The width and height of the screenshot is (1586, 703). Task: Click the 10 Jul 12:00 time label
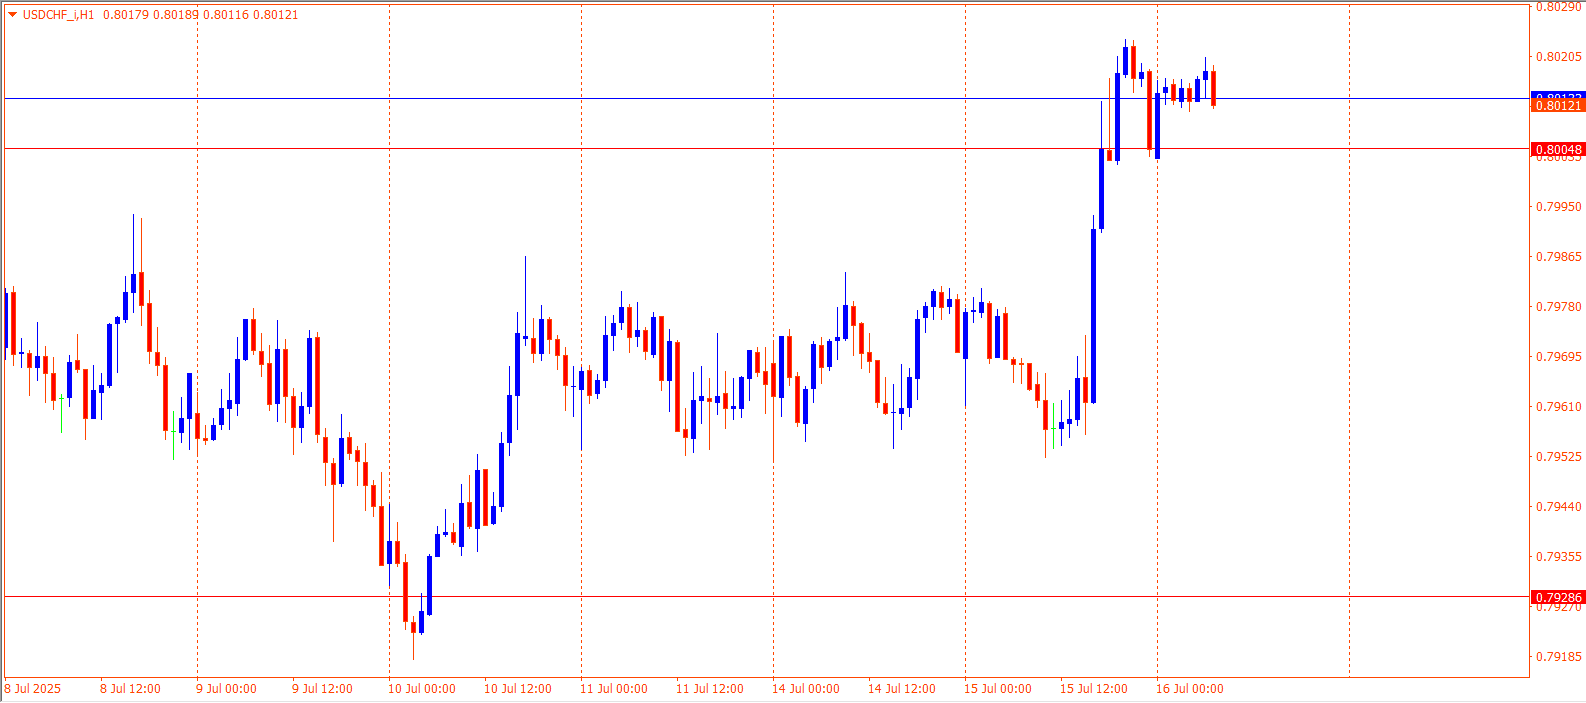tap(518, 689)
